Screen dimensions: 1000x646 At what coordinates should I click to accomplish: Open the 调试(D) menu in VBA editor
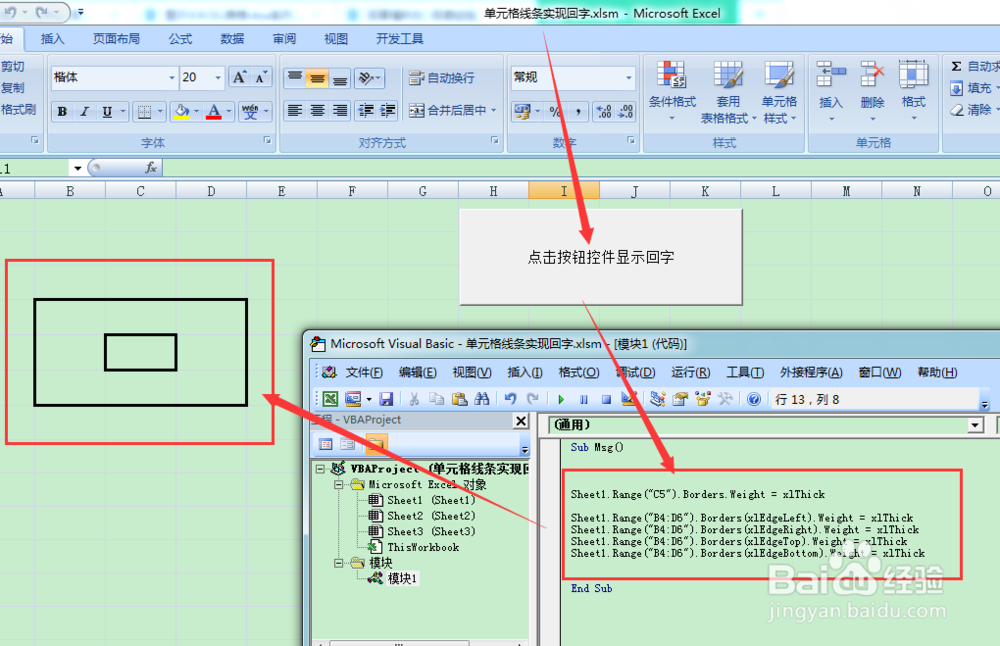pyautogui.click(x=635, y=372)
